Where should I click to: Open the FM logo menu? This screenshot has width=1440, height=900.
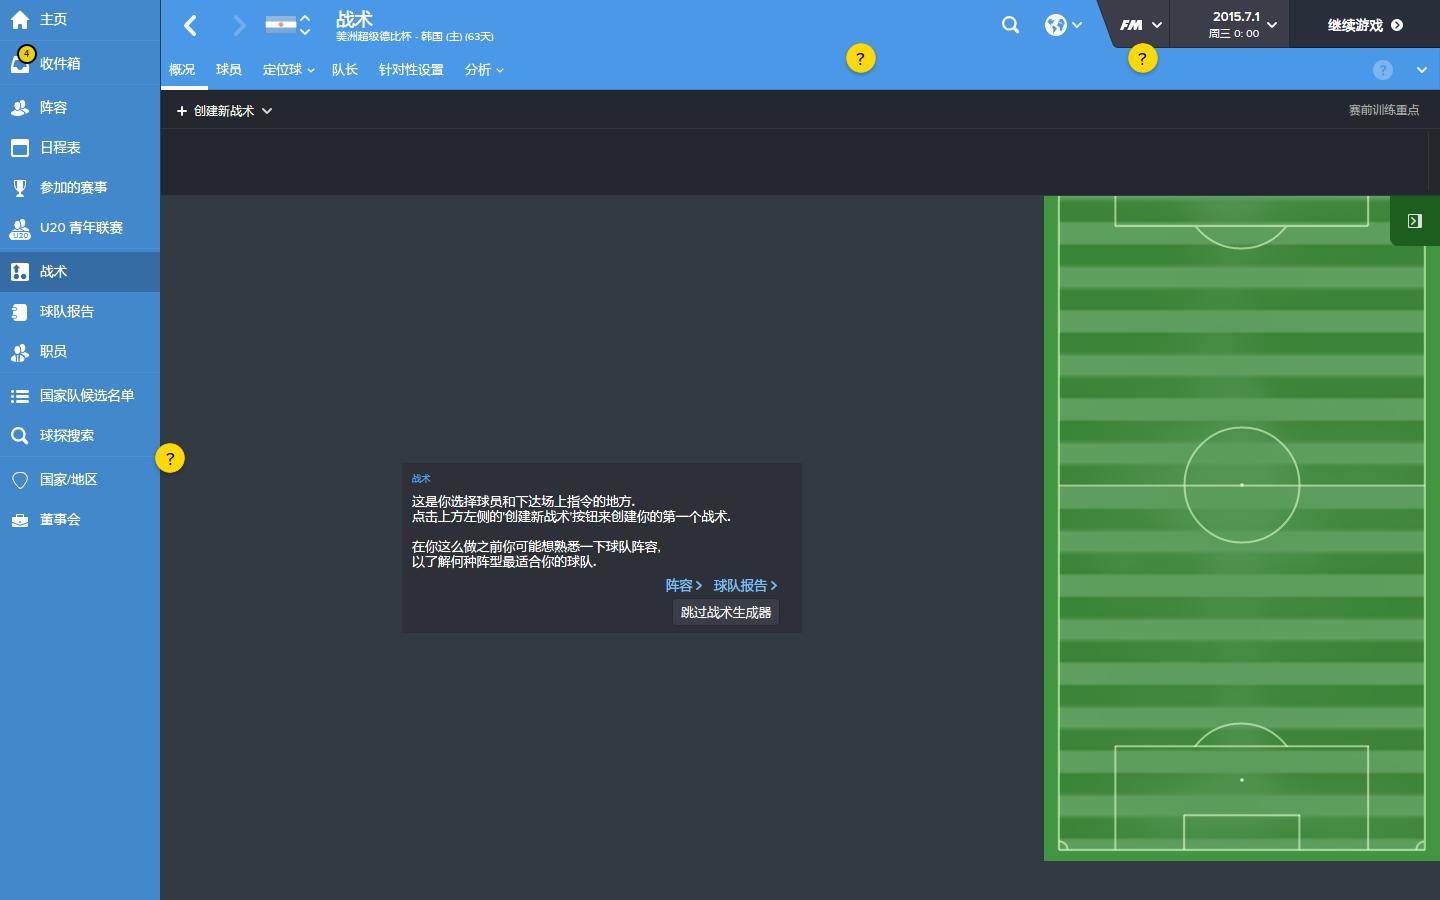point(1141,25)
